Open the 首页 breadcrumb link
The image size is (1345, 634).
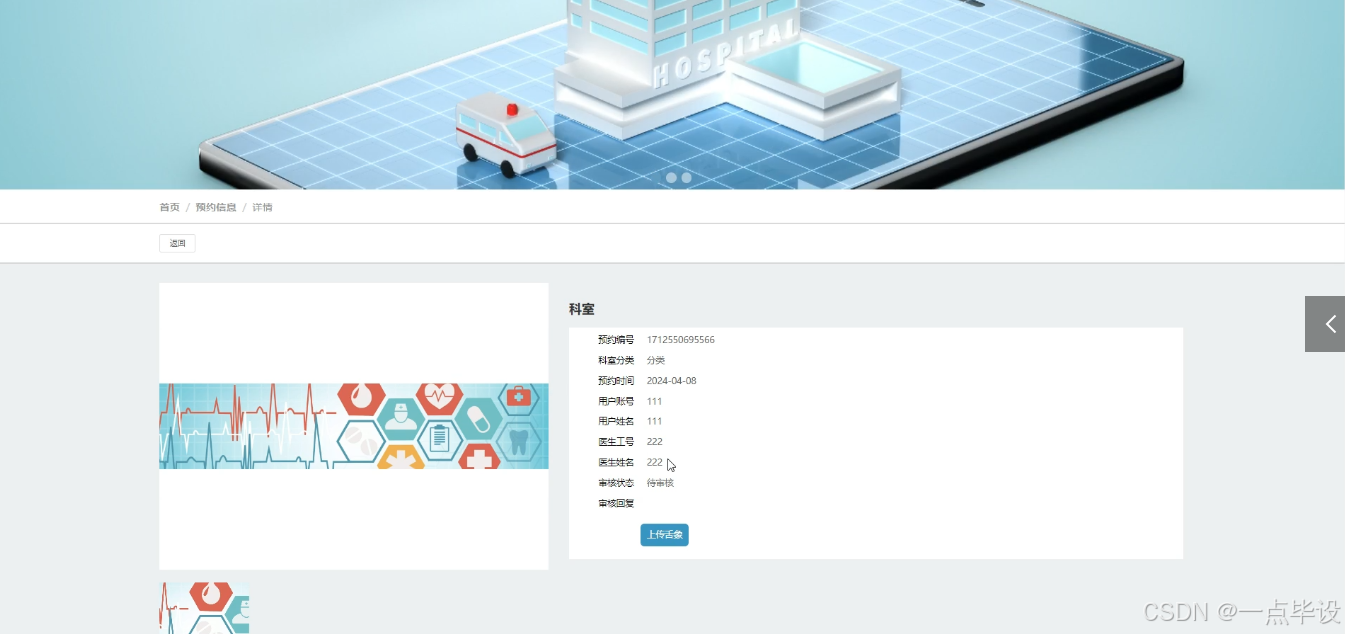click(x=168, y=207)
